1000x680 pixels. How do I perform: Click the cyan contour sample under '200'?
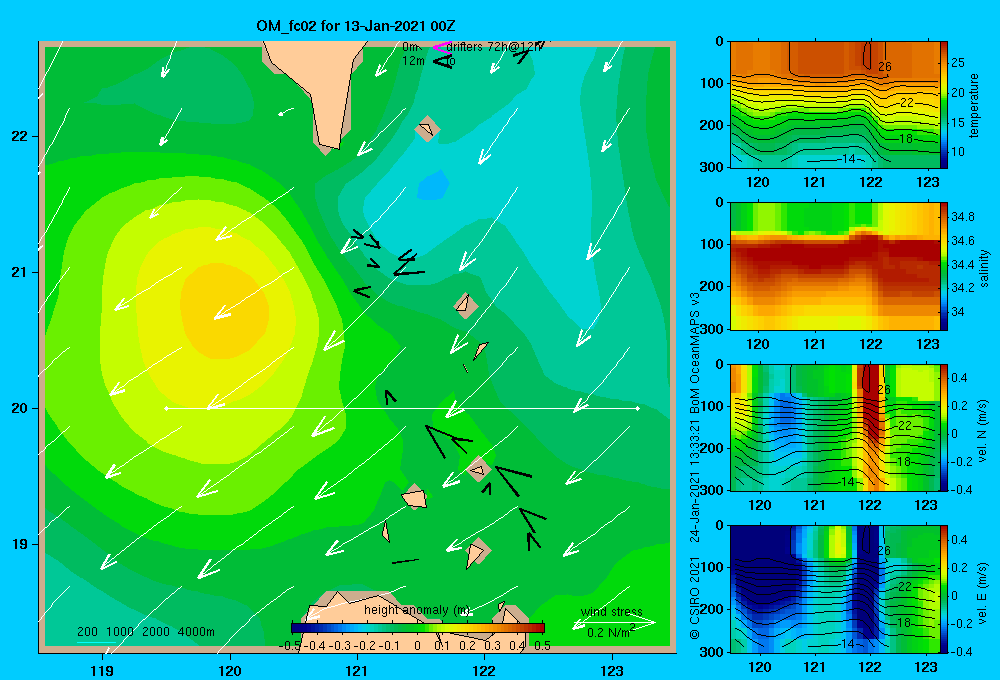tap(97, 642)
